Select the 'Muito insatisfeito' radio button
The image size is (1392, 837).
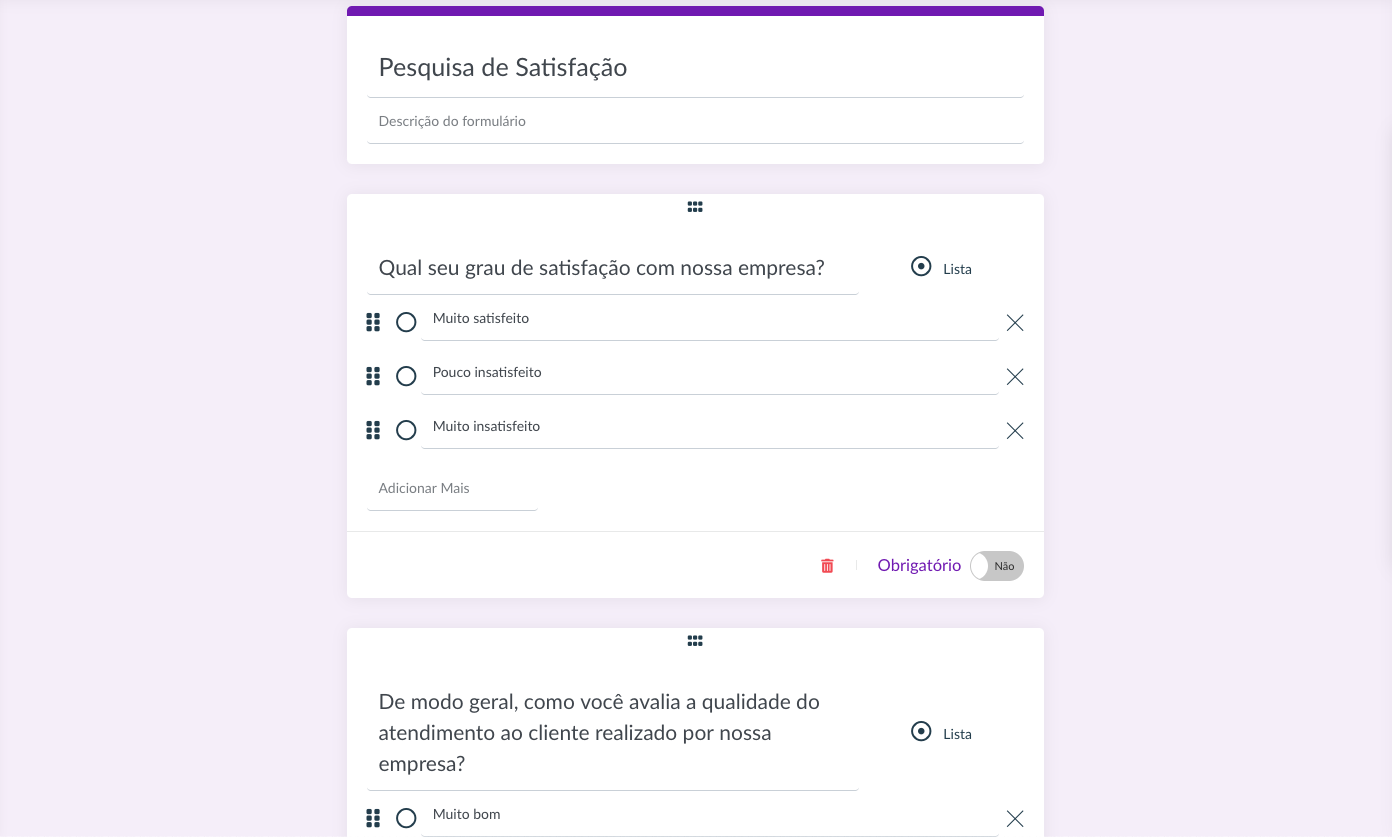point(406,430)
